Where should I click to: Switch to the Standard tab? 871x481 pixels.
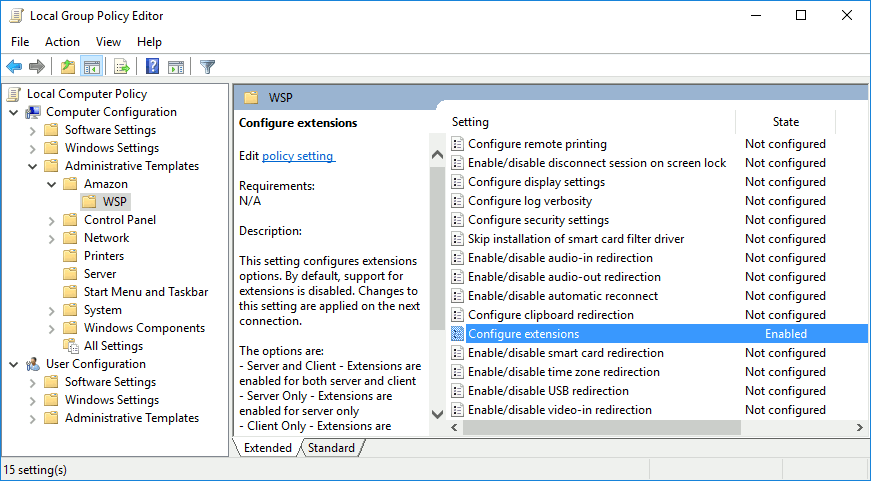[331, 448]
